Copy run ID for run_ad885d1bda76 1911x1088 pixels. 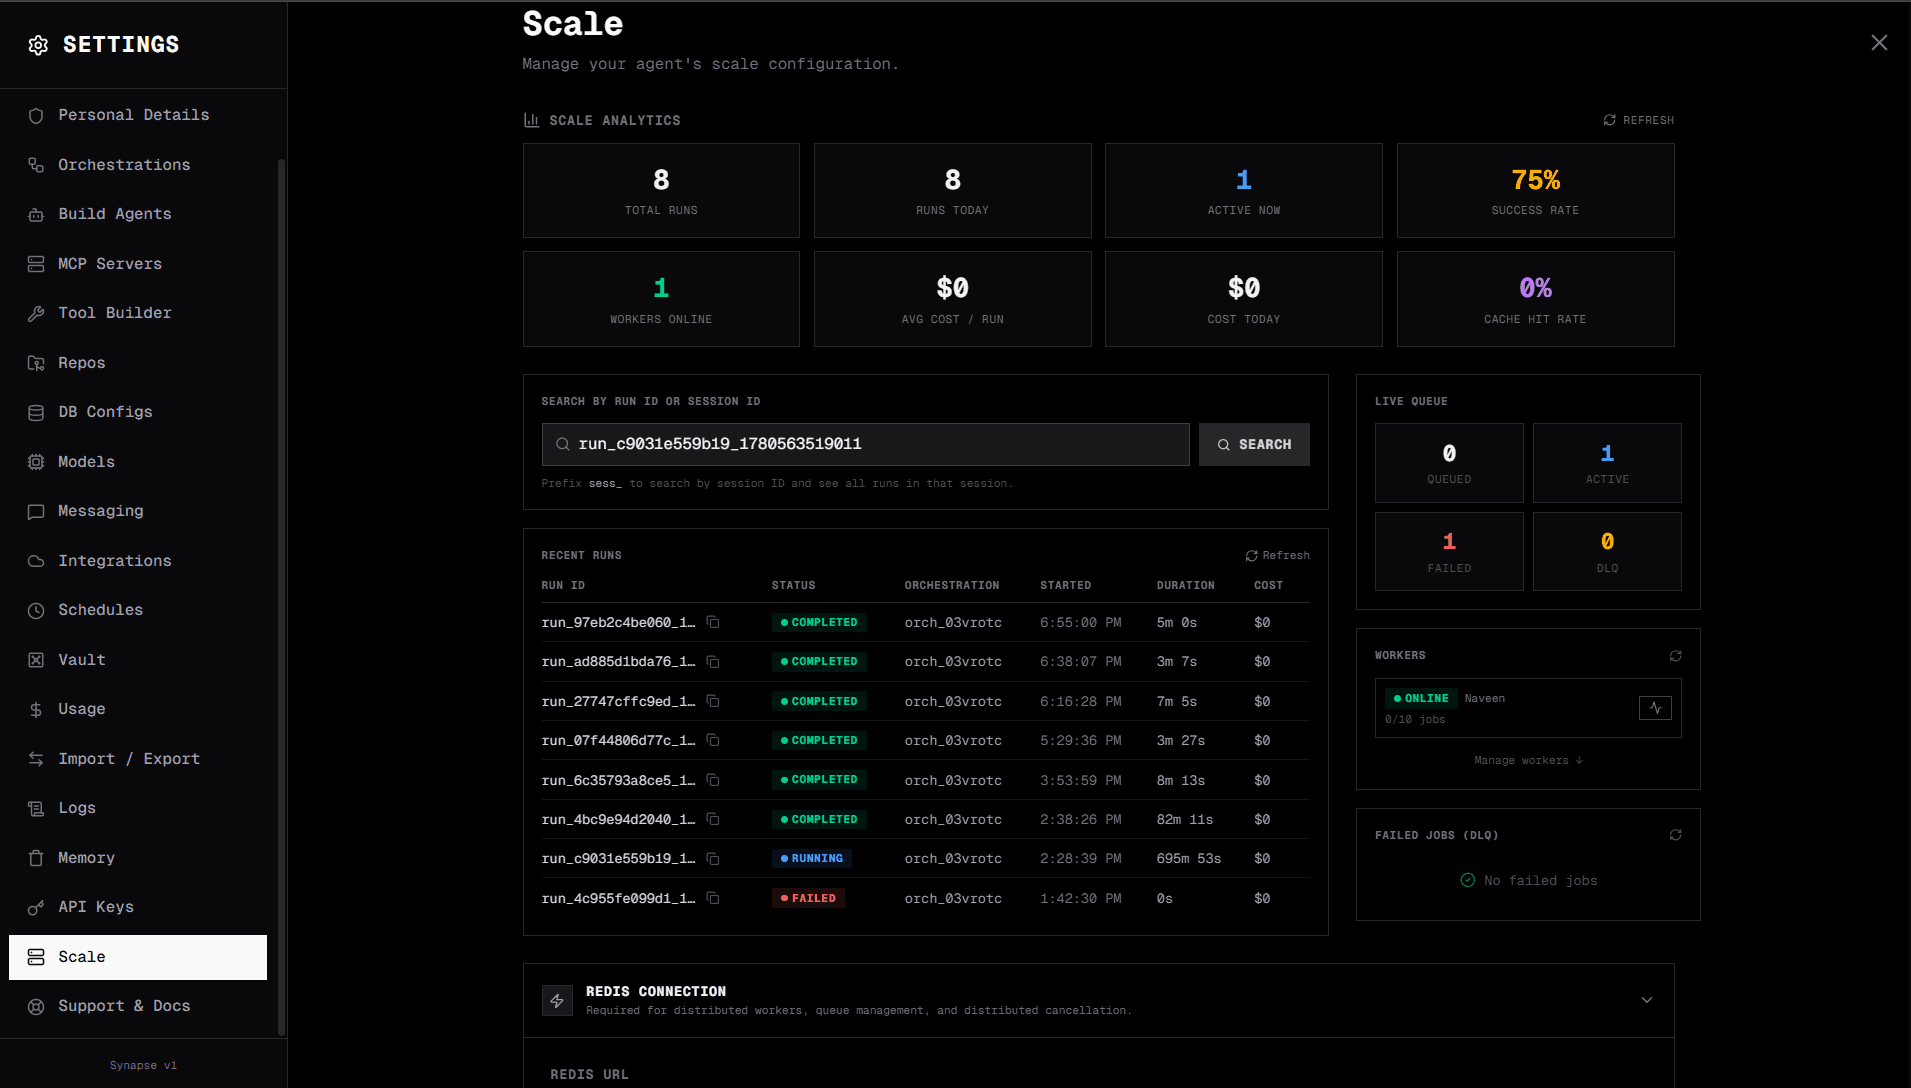click(713, 662)
